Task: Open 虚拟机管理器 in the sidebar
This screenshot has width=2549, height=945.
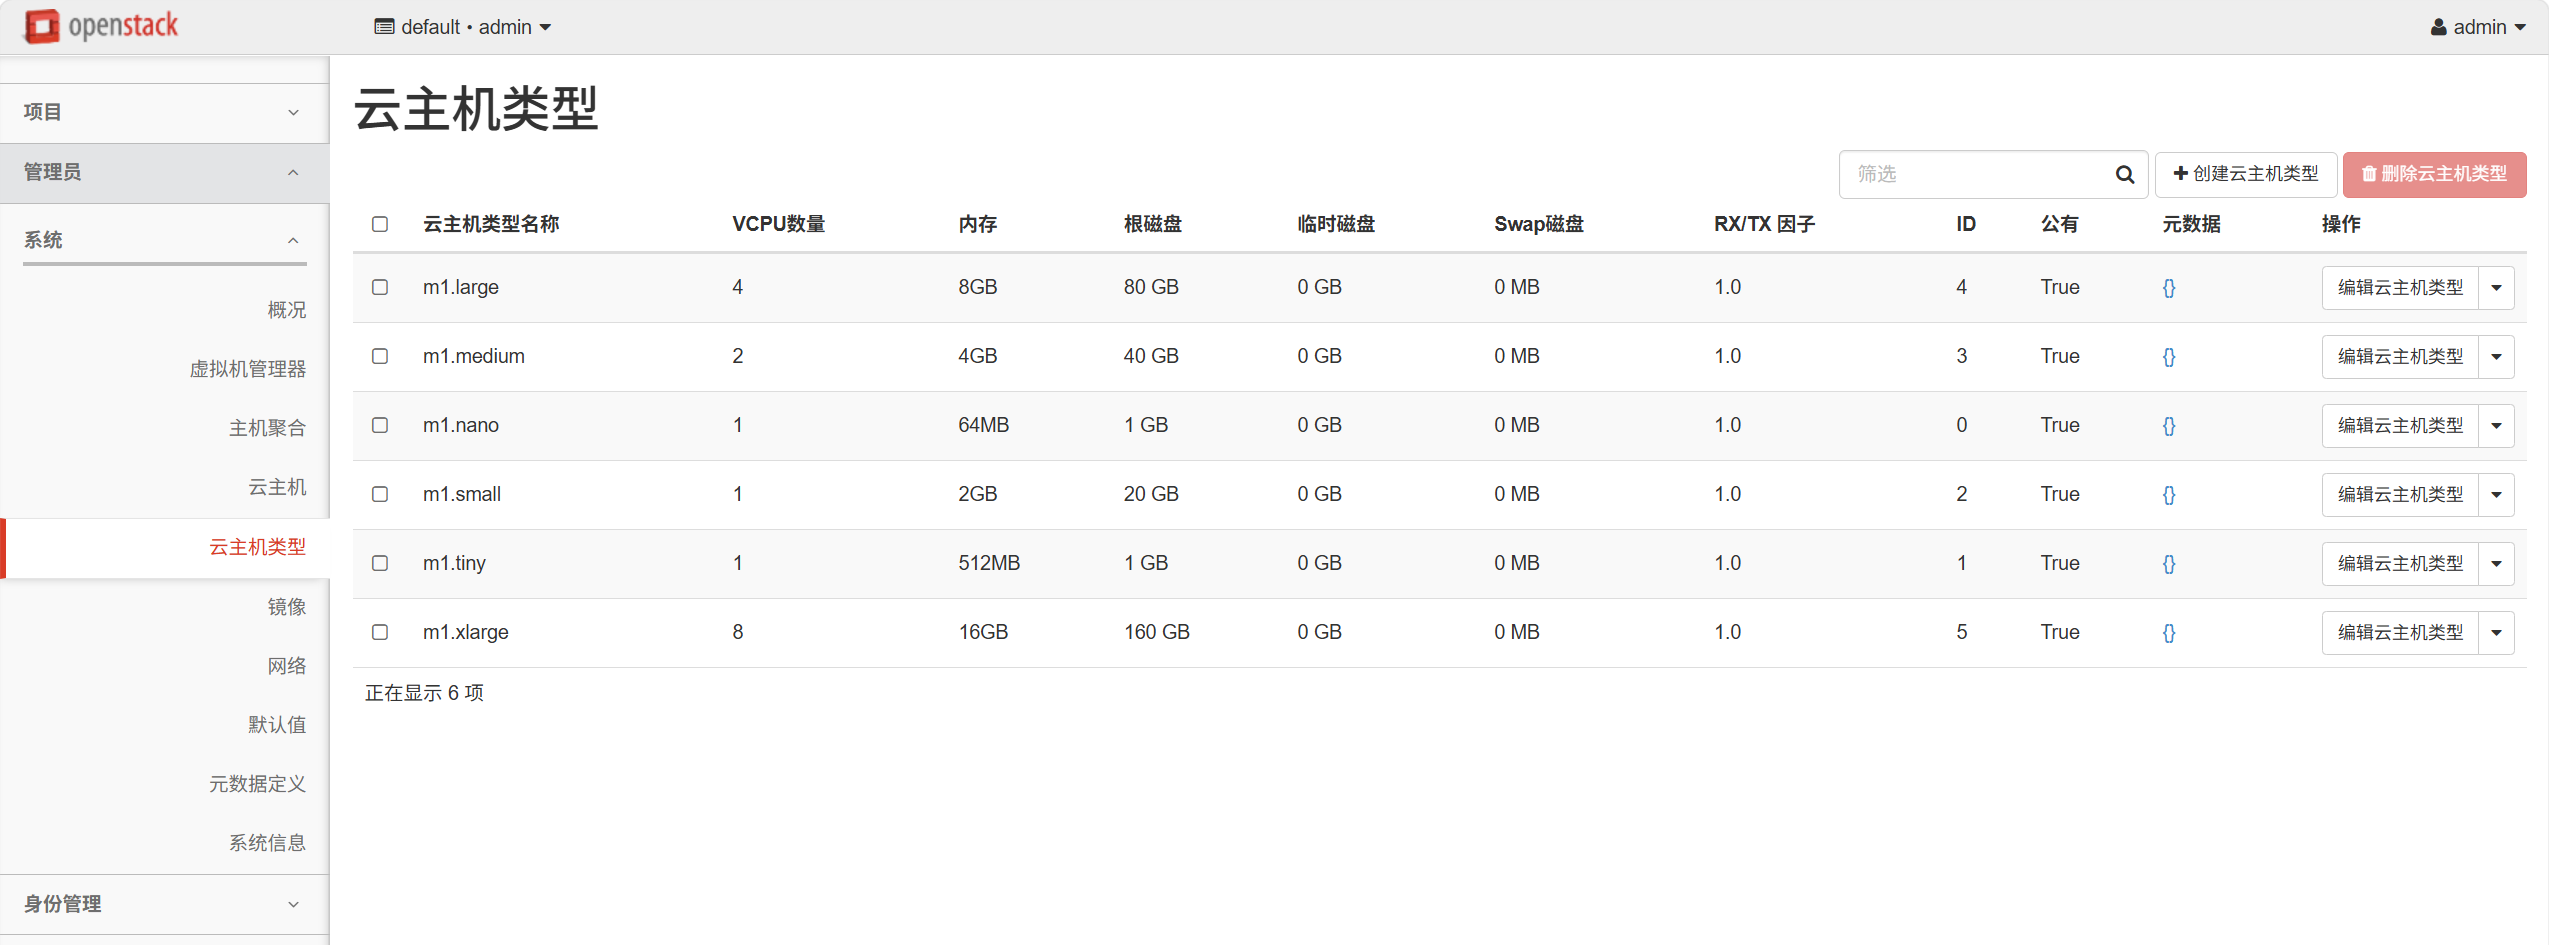Action: pyautogui.click(x=248, y=369)
